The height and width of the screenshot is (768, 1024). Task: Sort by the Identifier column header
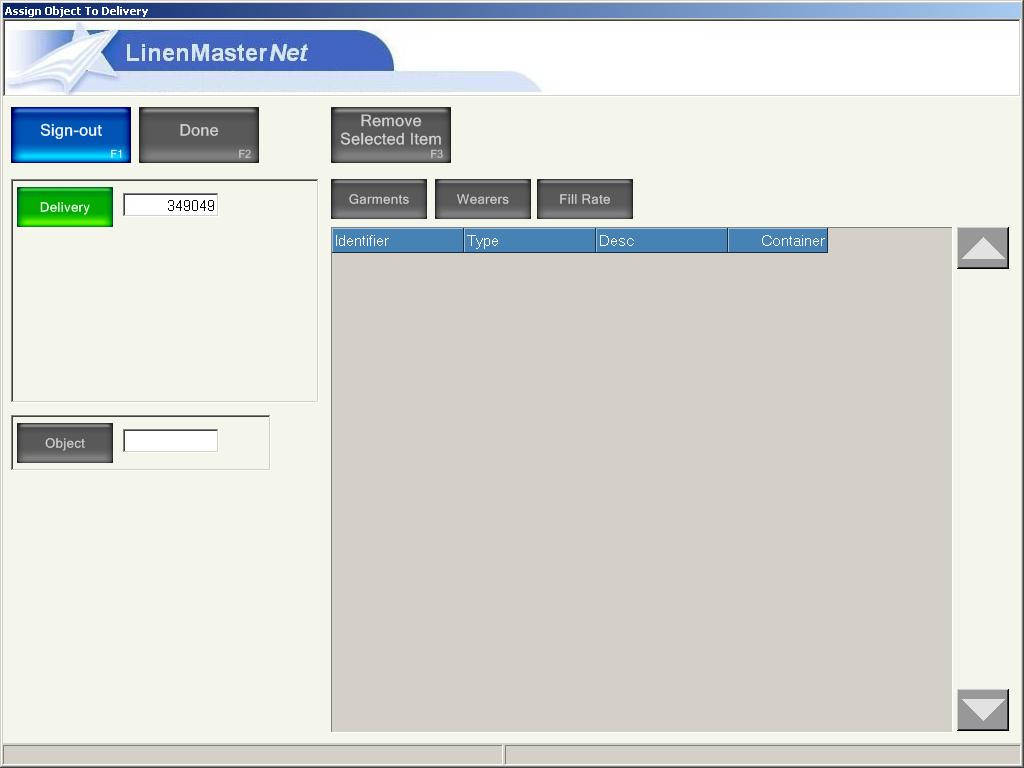[397, 241]
